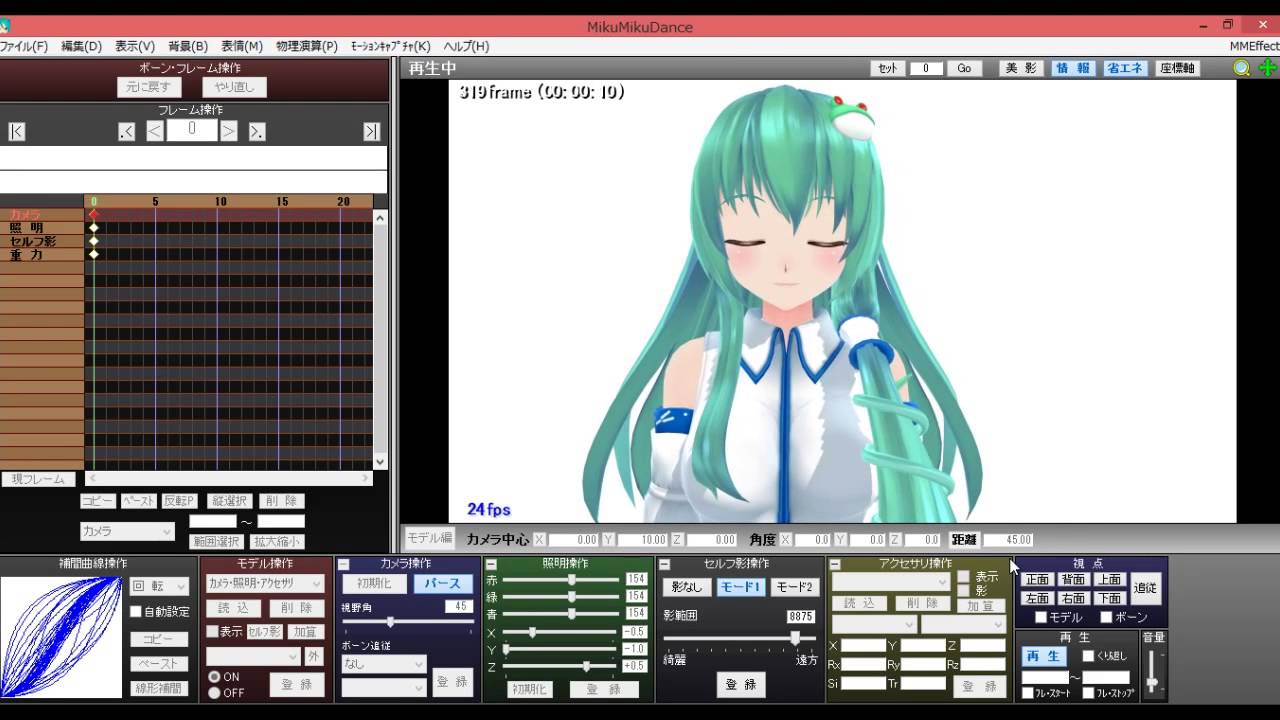Select モード1 shadow mode button
This screenshot has width=1280, height=720.
point(741,587)
